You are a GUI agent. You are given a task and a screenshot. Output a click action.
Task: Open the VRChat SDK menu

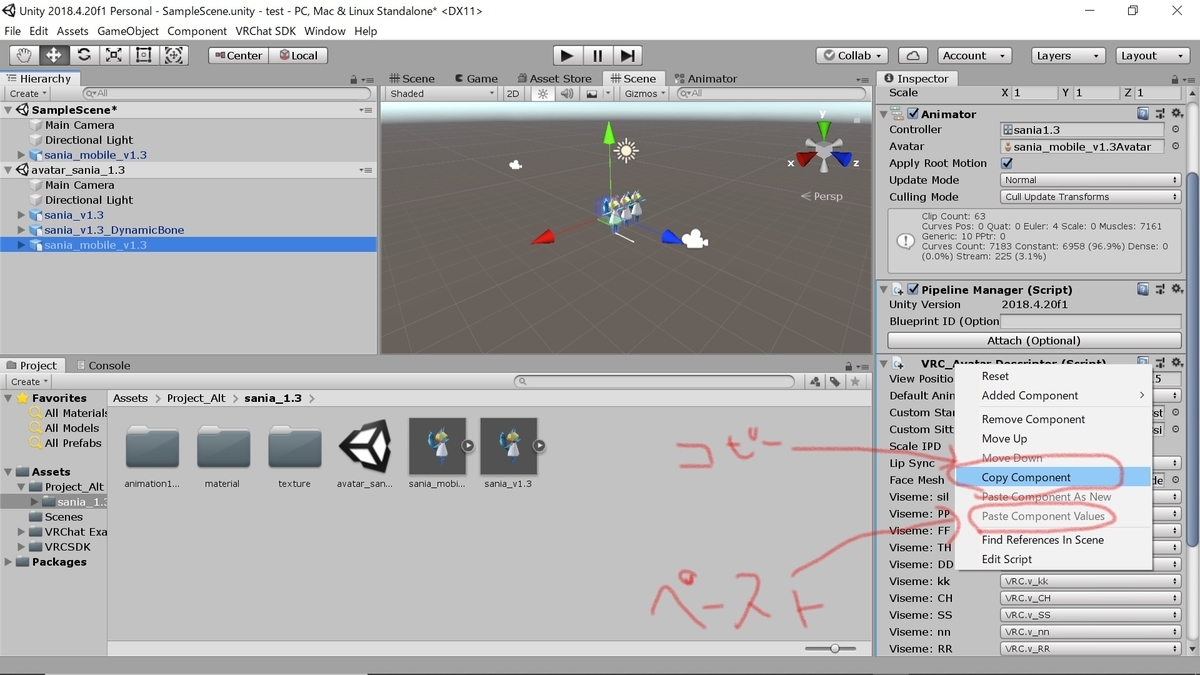(x=265, y=31)
